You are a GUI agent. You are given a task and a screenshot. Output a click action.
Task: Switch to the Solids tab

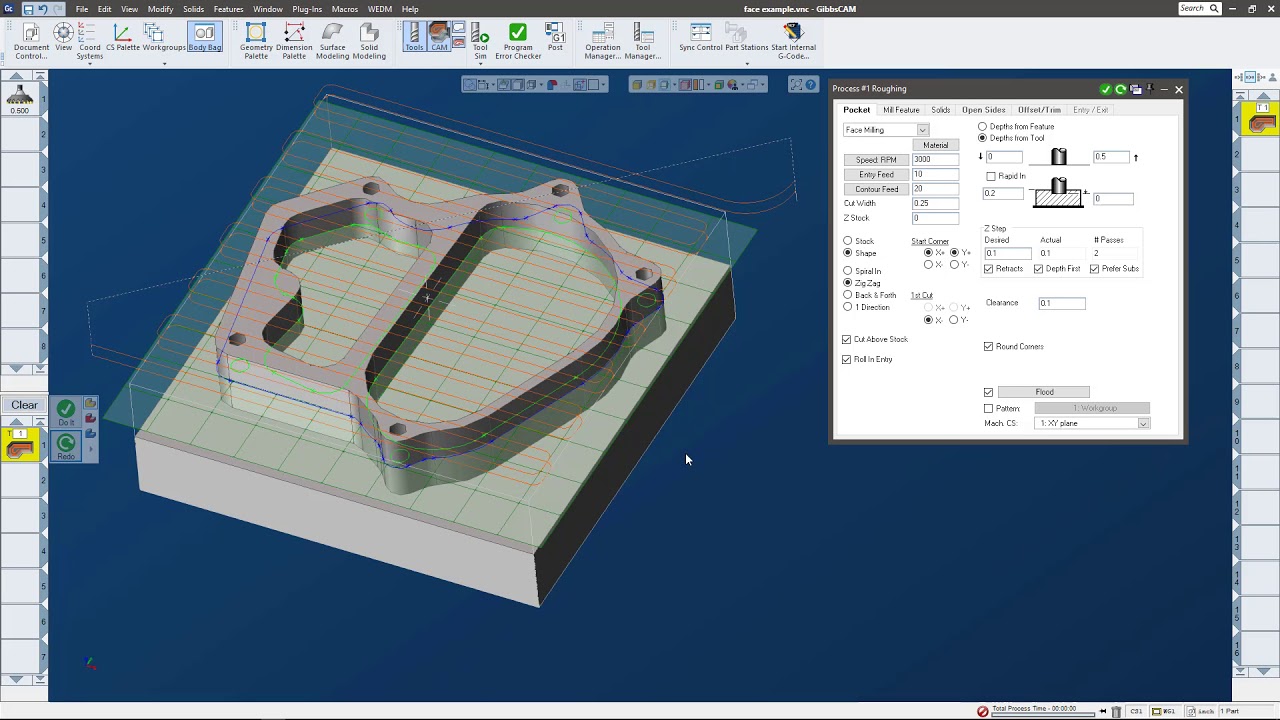[x=941, y=110]
